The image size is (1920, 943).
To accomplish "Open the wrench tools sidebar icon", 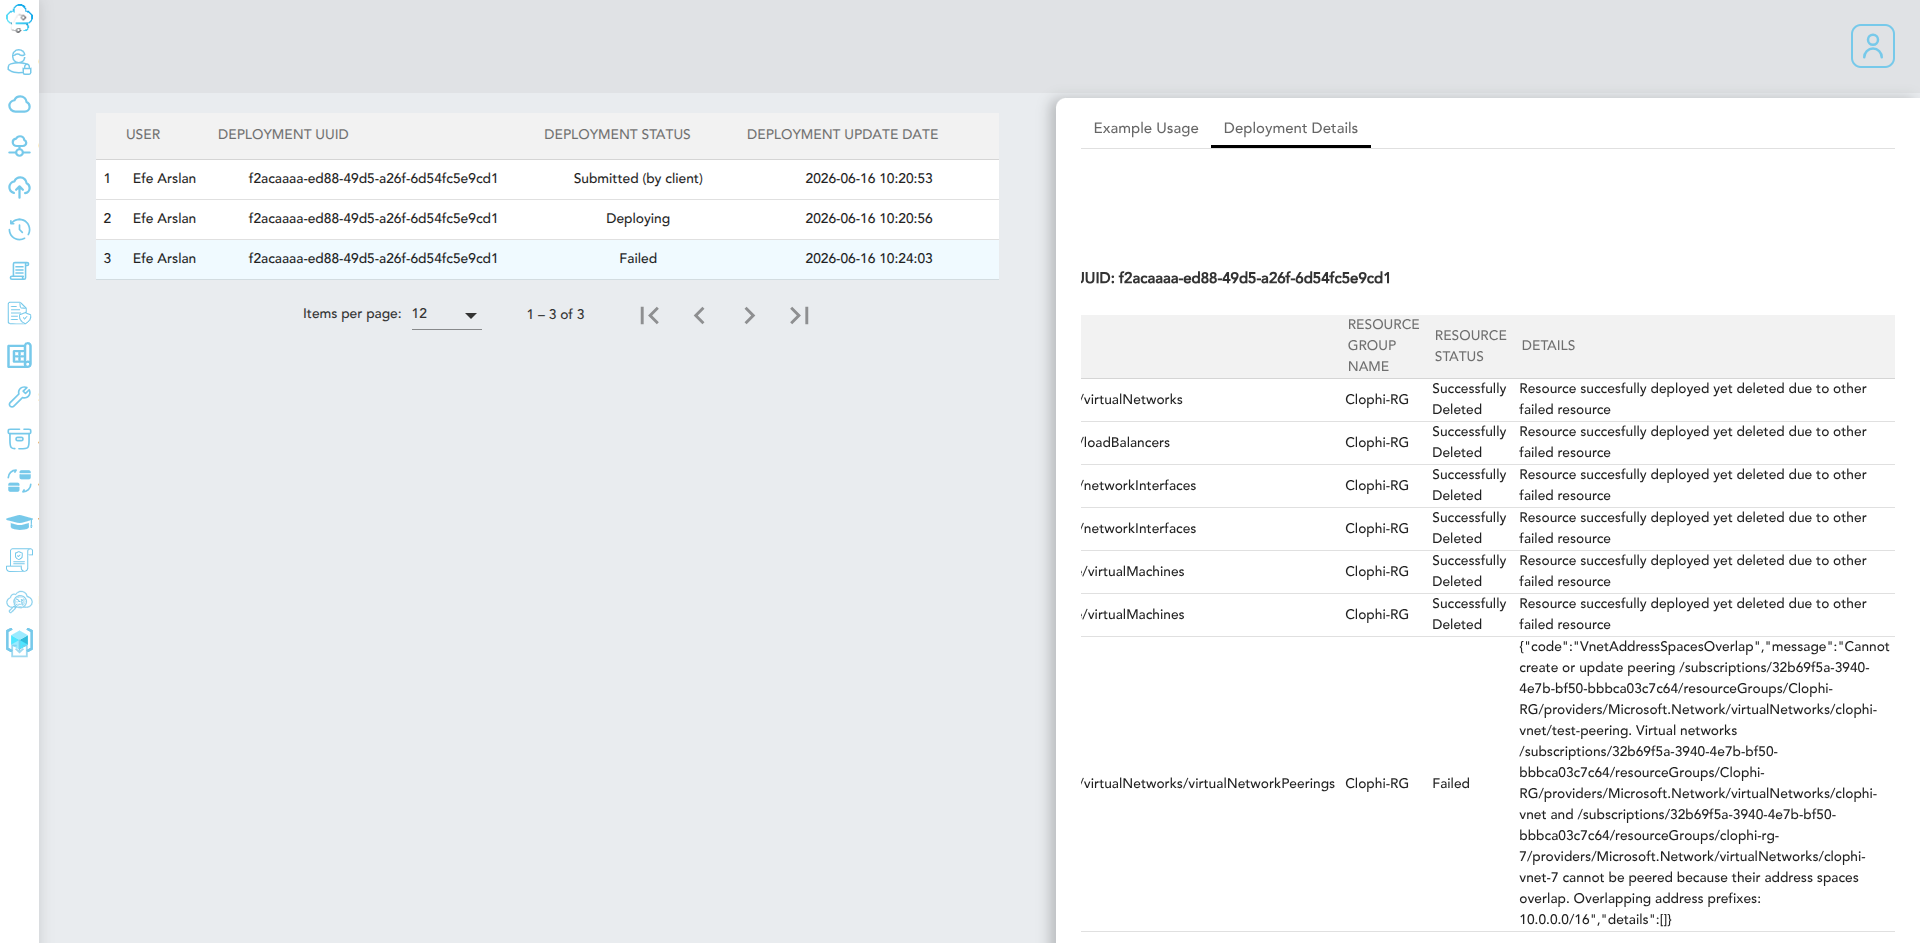I will (19, 397).
